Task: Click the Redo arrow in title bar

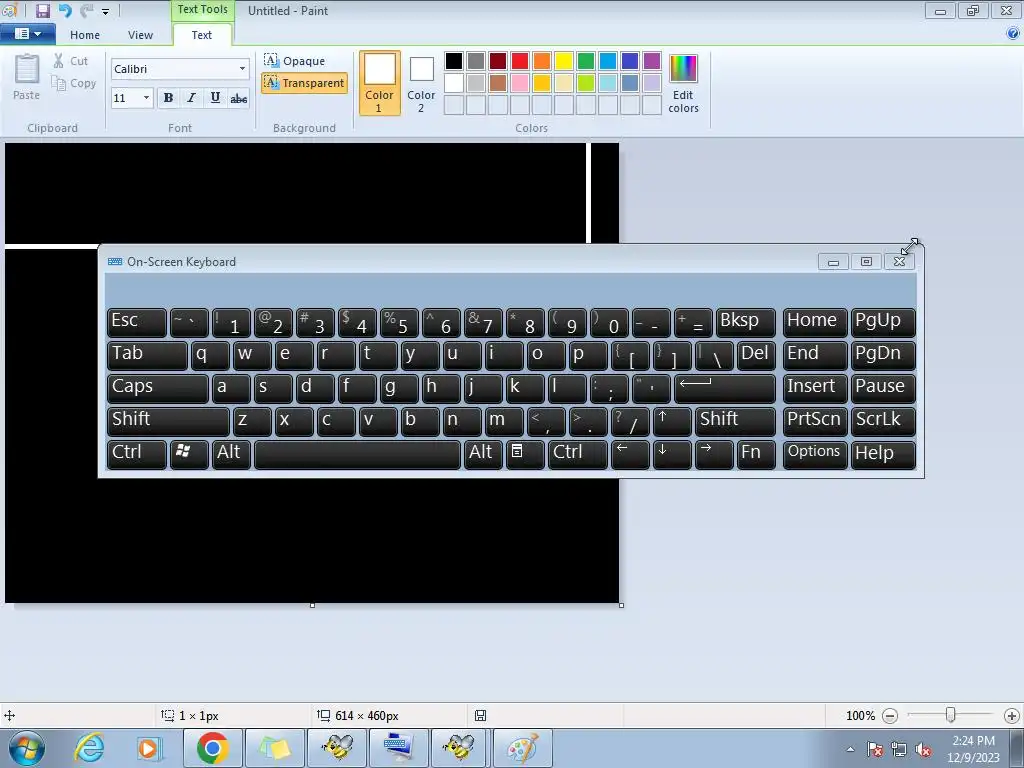Action: point(87,10)
